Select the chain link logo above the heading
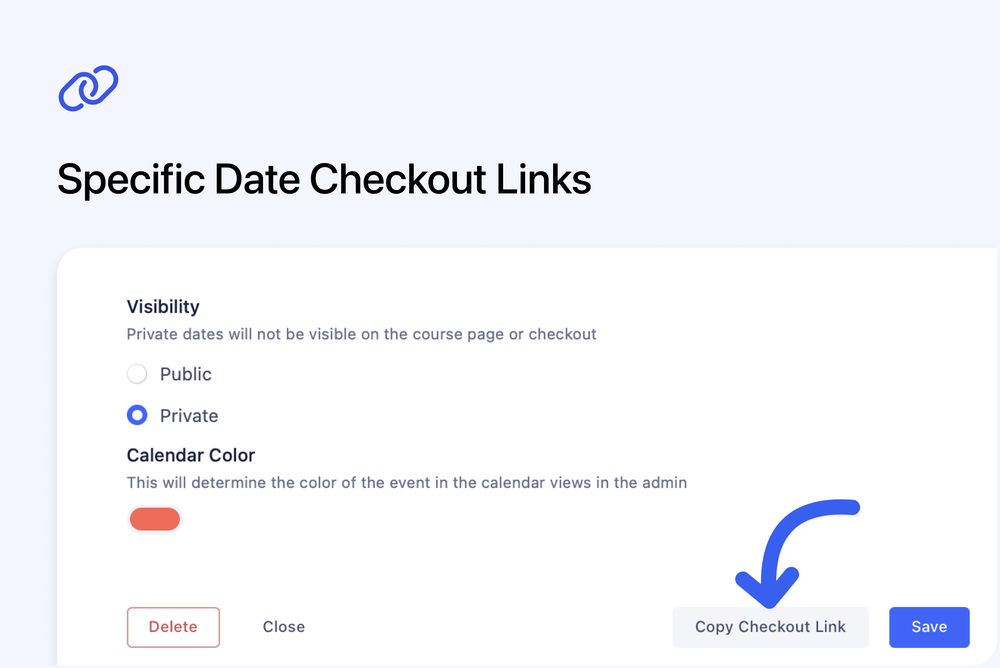Screen dimensions: 1000x668 point(88,88)
